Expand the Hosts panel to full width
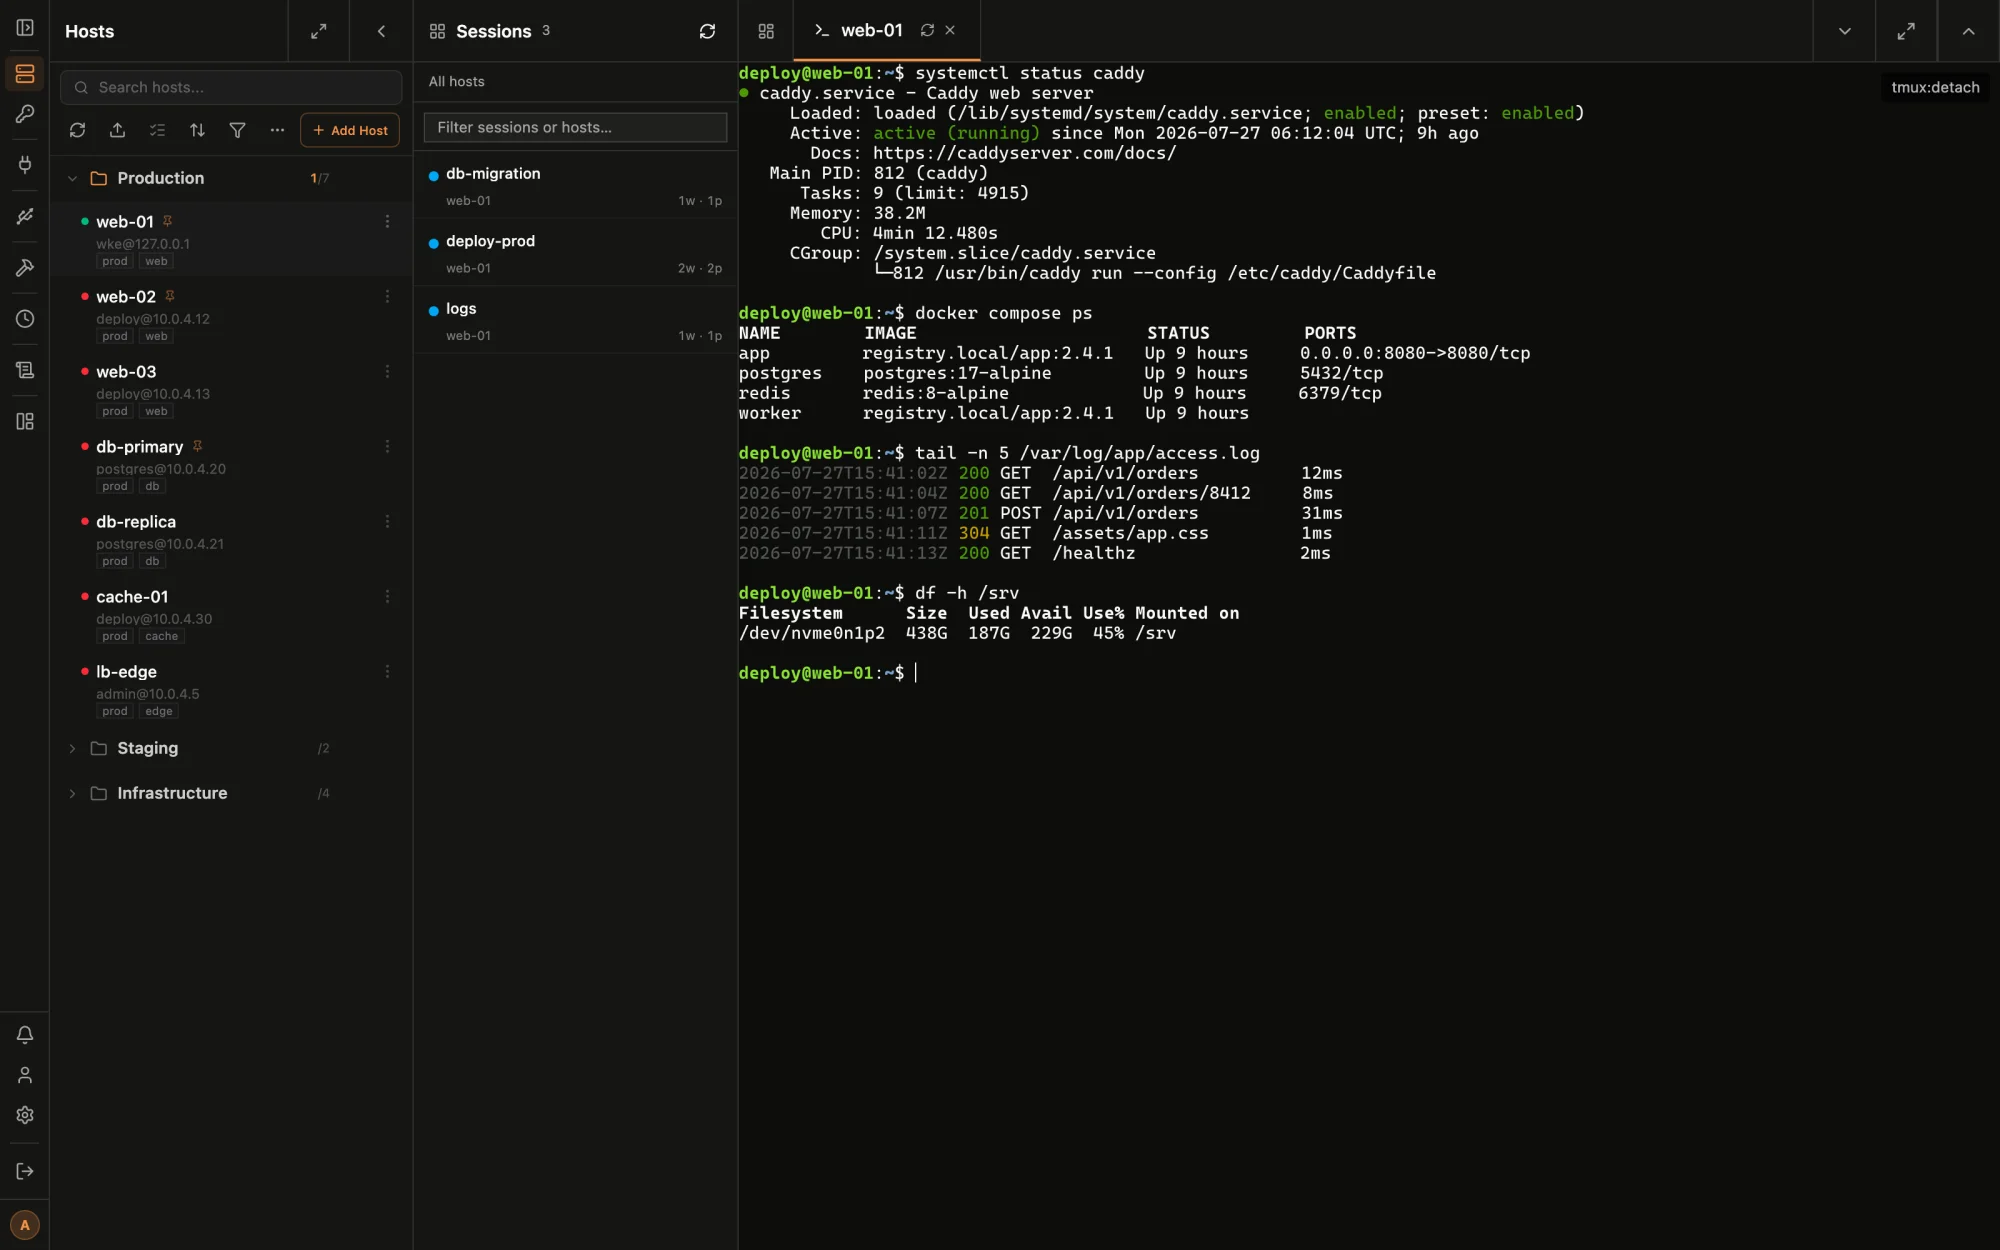This screenshot has height=1250, width=2000. [x=319, y=31]
